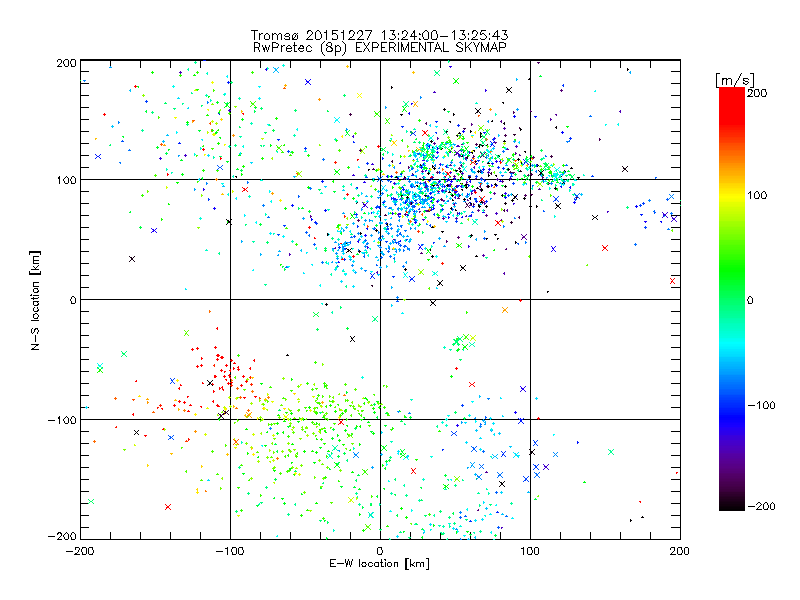800x600 pixels.
Task: Click the y-axis tick label '100'
Action: coord(66,180)
